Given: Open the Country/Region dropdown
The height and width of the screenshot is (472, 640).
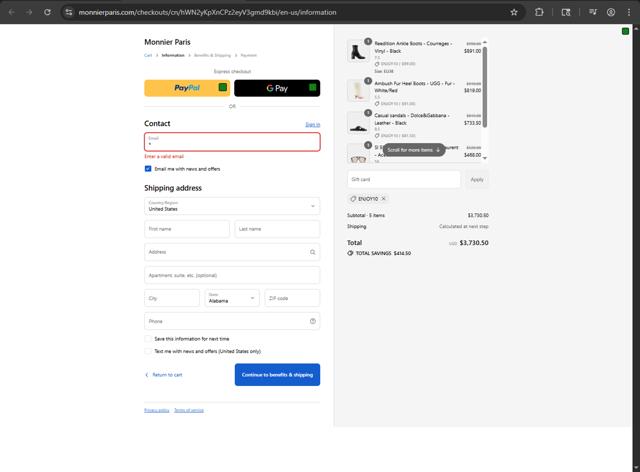Looking at the screenshot, I should tap(232, 206).
